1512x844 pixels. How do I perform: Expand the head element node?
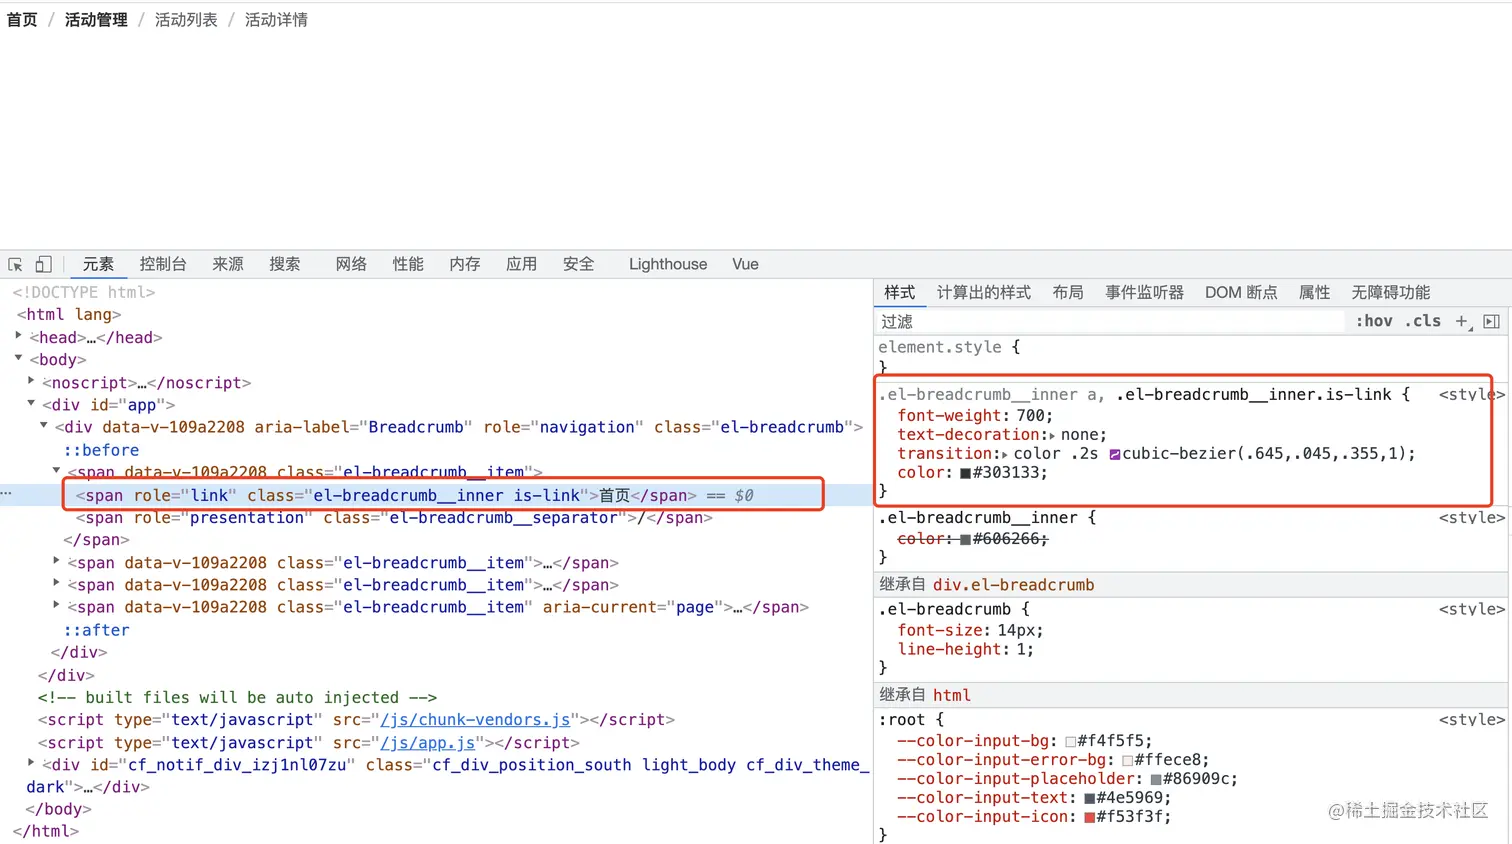[19, 337]
